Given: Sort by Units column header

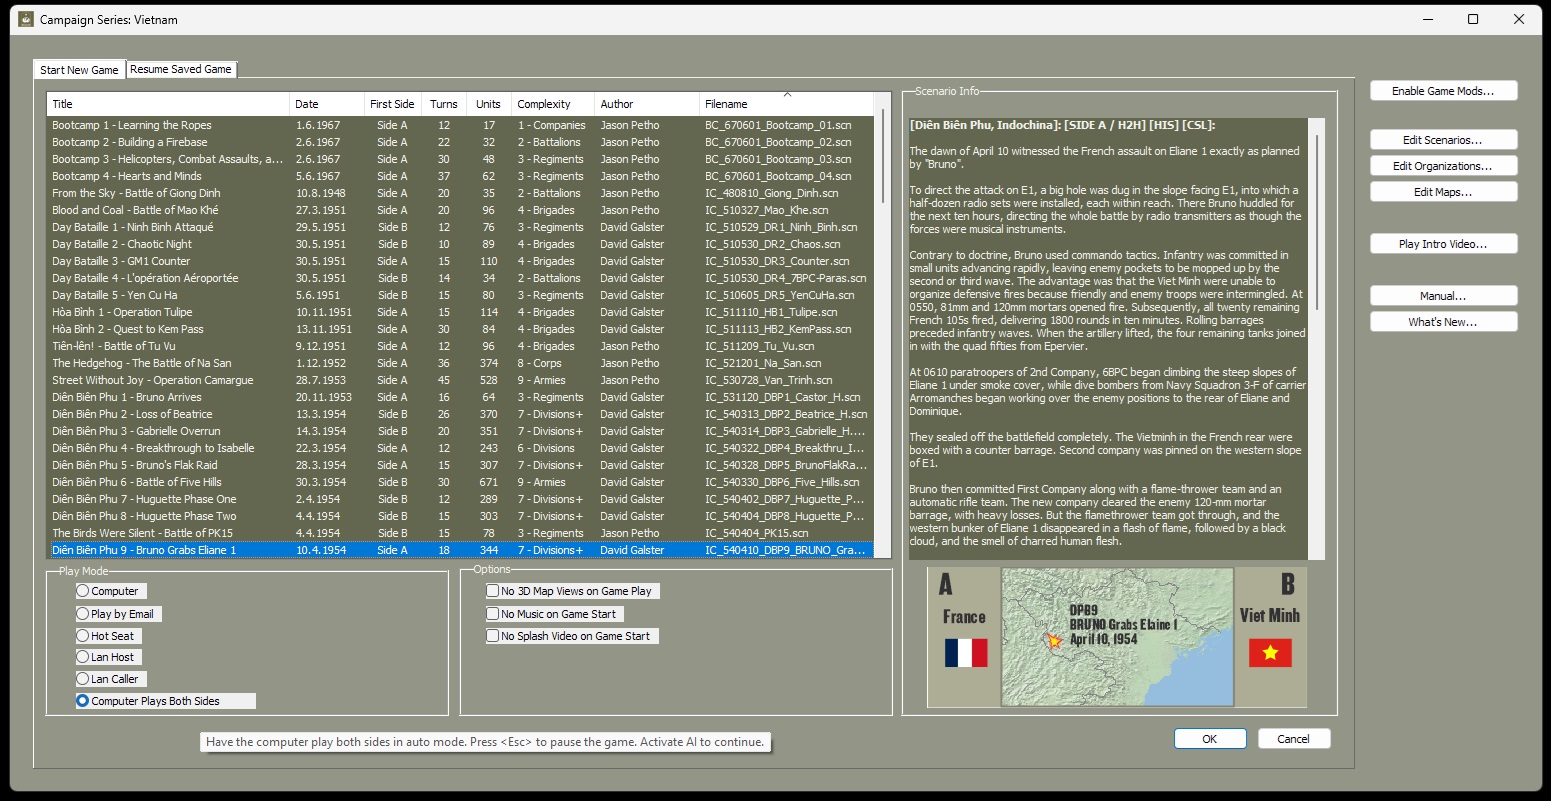Looking at the screenshot, I should pyautogui.click(x=489, y=104).
